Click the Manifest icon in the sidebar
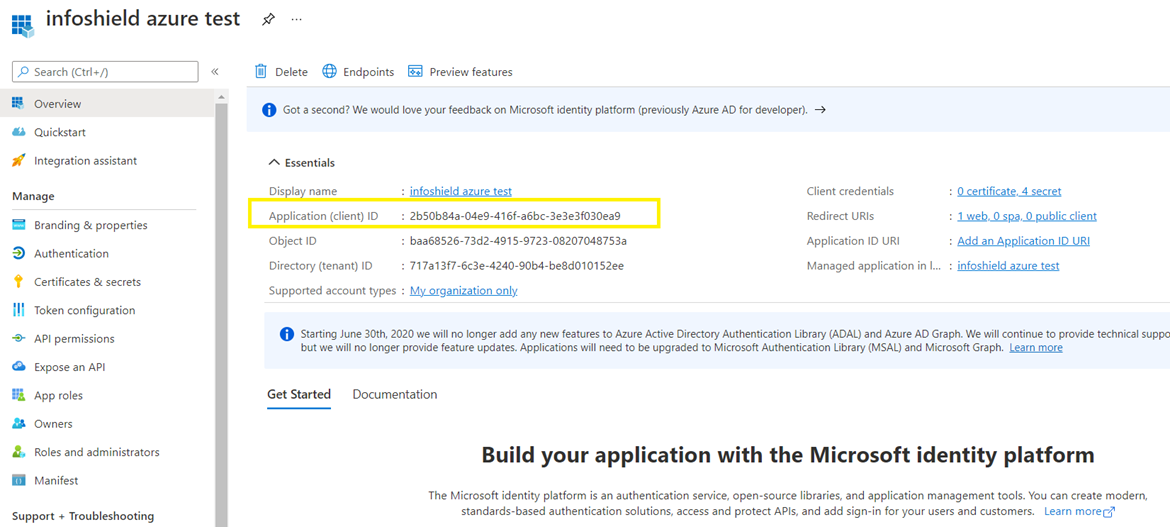Viewport: 1170px width, 527px height. [19, 480]
